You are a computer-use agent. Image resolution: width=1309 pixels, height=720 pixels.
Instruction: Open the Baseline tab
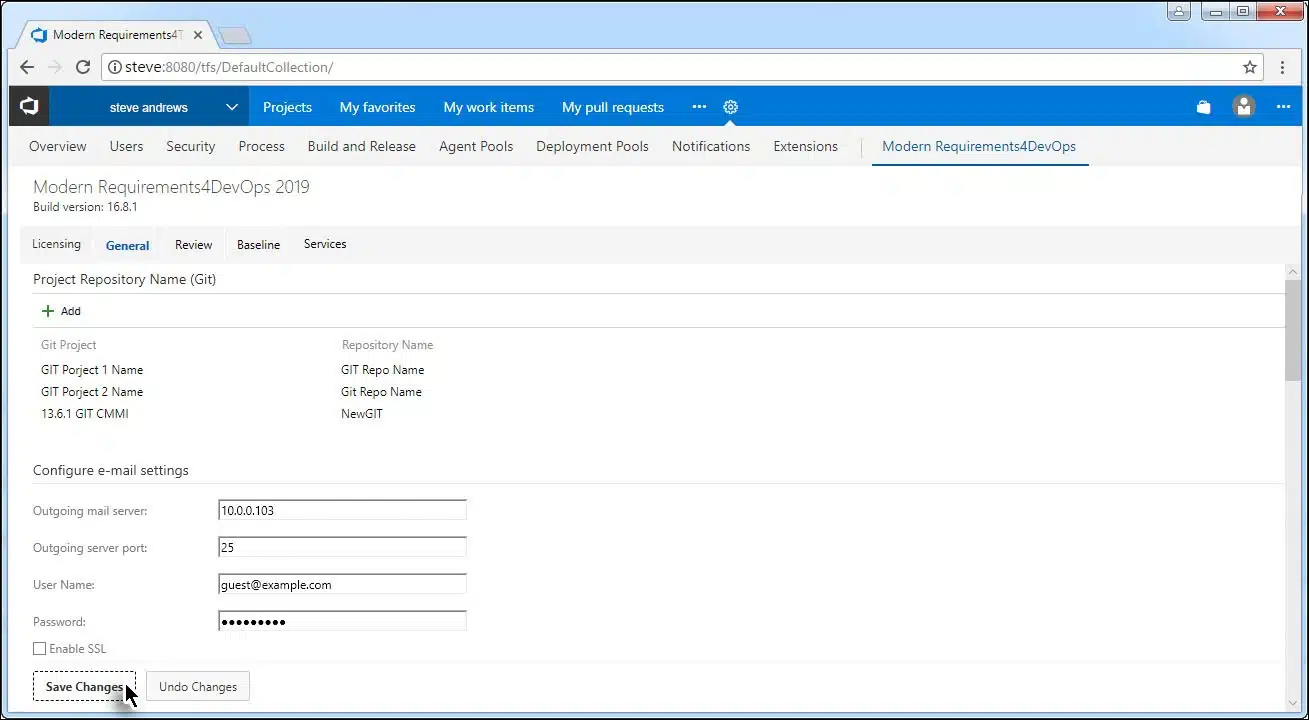258,245
